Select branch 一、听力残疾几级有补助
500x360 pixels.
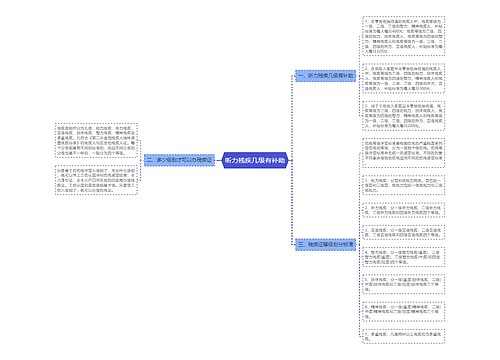(325, 76)
